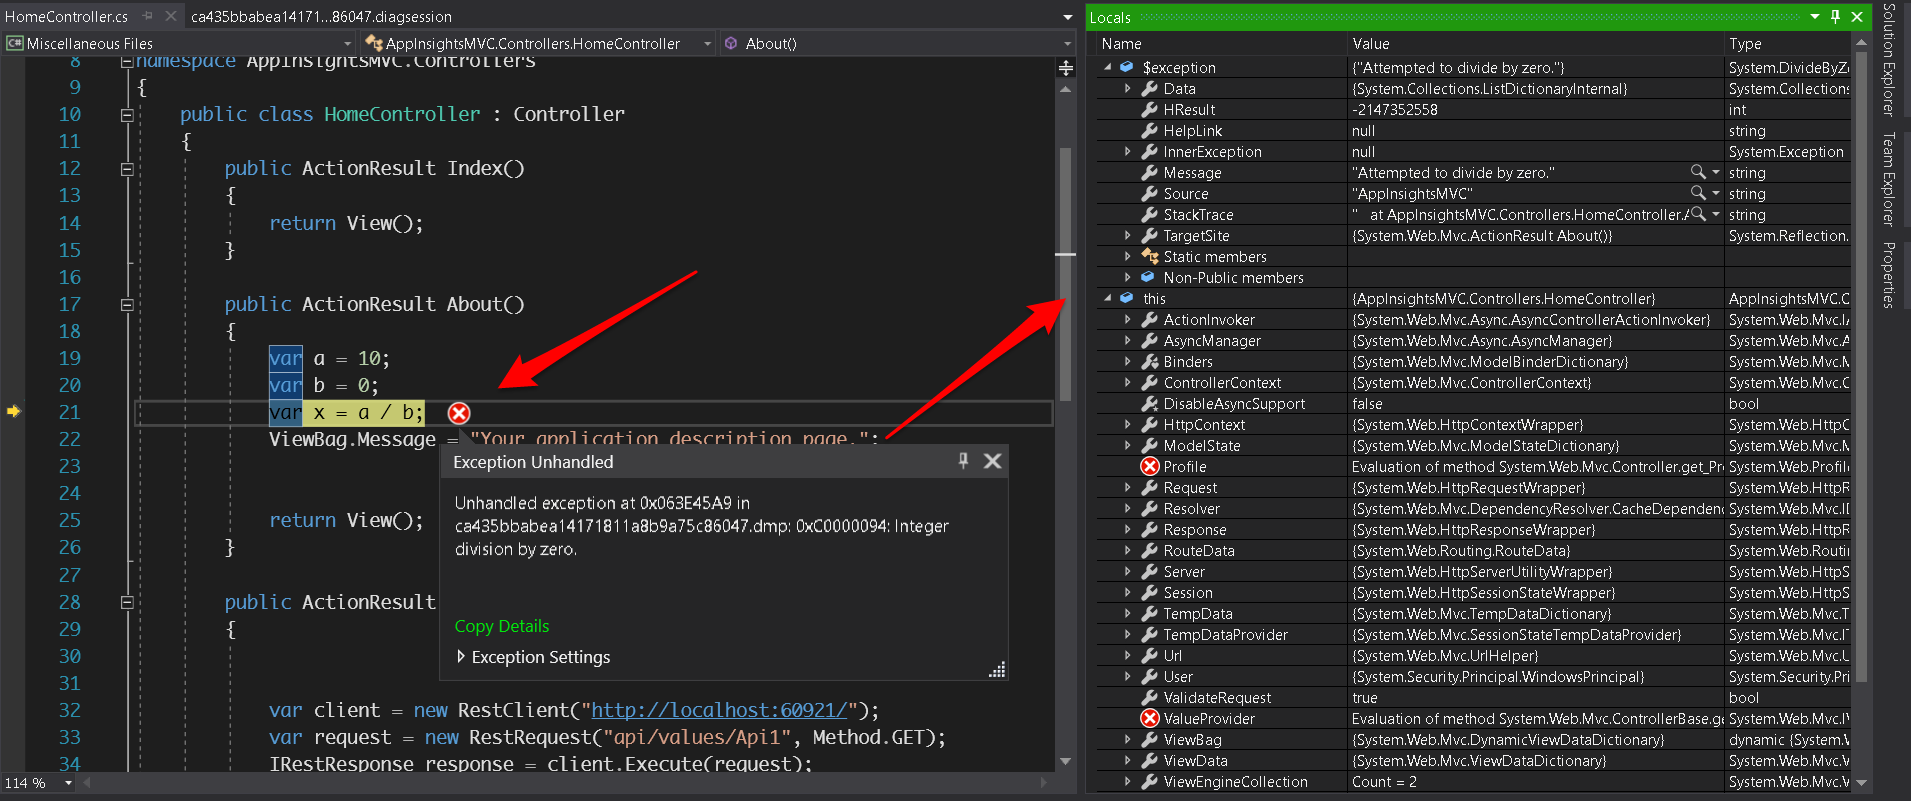The height and width of the screenshot is (801, 1911).
Task: Collapse the HomeController class outline on line 10
Action: pyautogui.click(x=127, y=115)
